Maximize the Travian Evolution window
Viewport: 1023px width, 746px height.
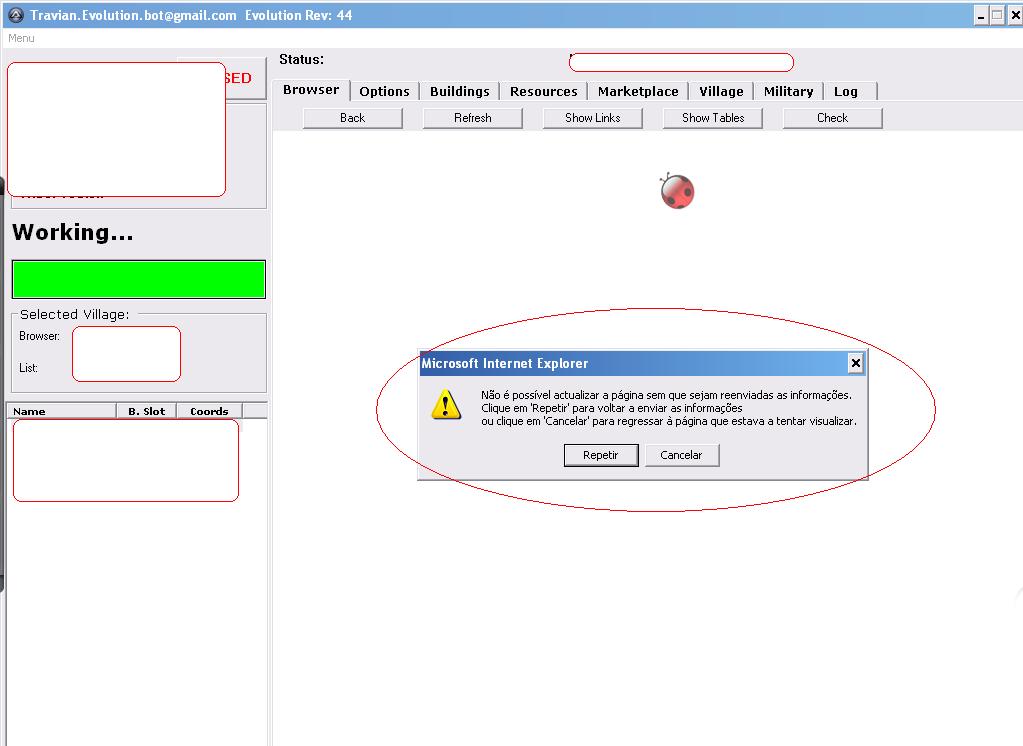point(998,16)
